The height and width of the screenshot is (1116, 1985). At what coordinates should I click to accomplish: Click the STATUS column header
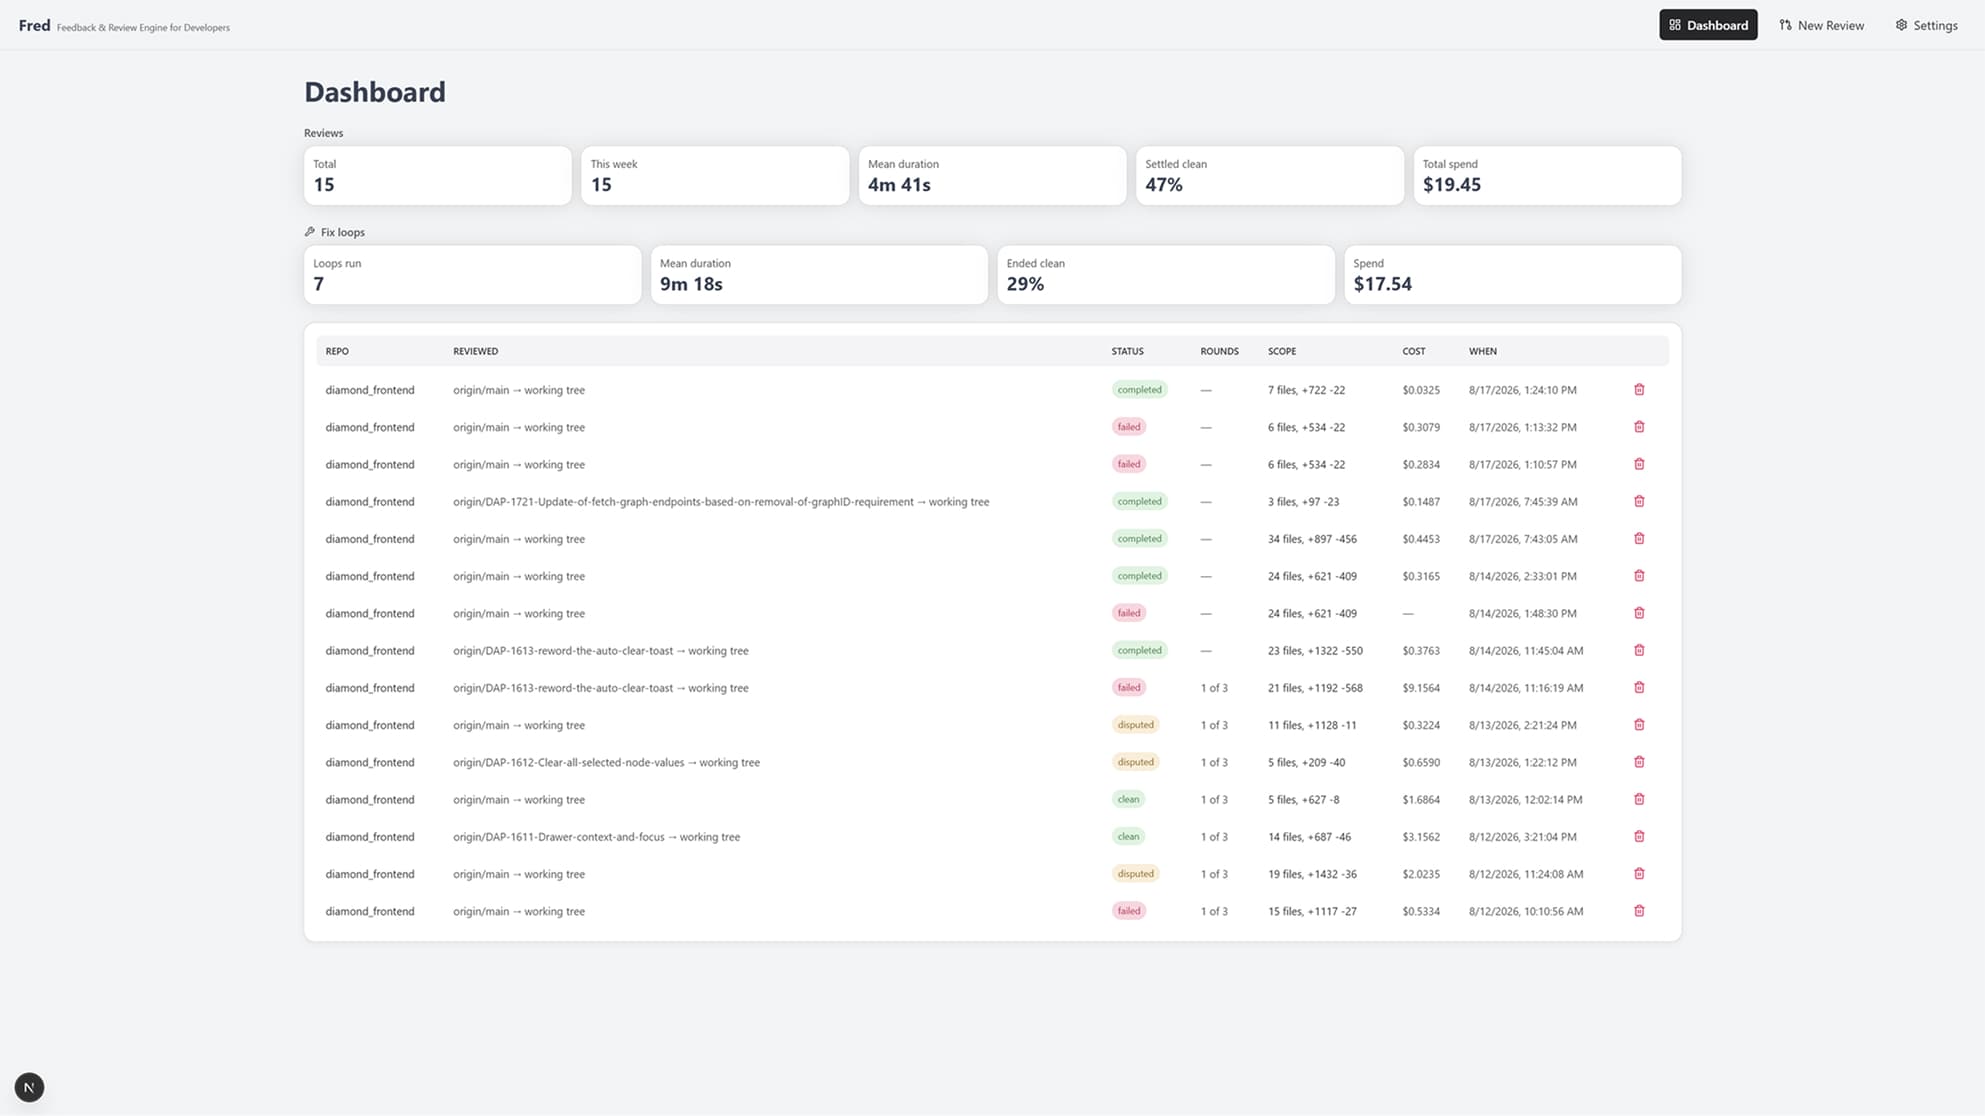1127,351
